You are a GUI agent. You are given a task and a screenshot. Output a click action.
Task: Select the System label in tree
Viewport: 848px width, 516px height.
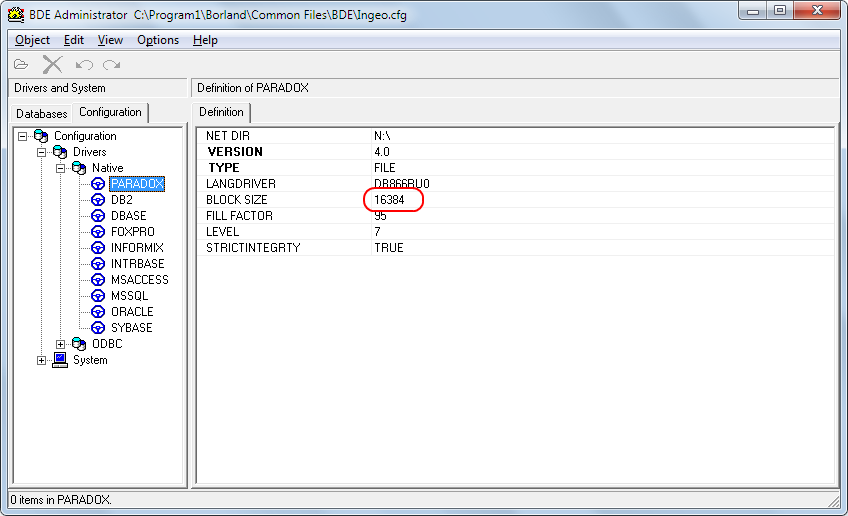pos(90,360)
